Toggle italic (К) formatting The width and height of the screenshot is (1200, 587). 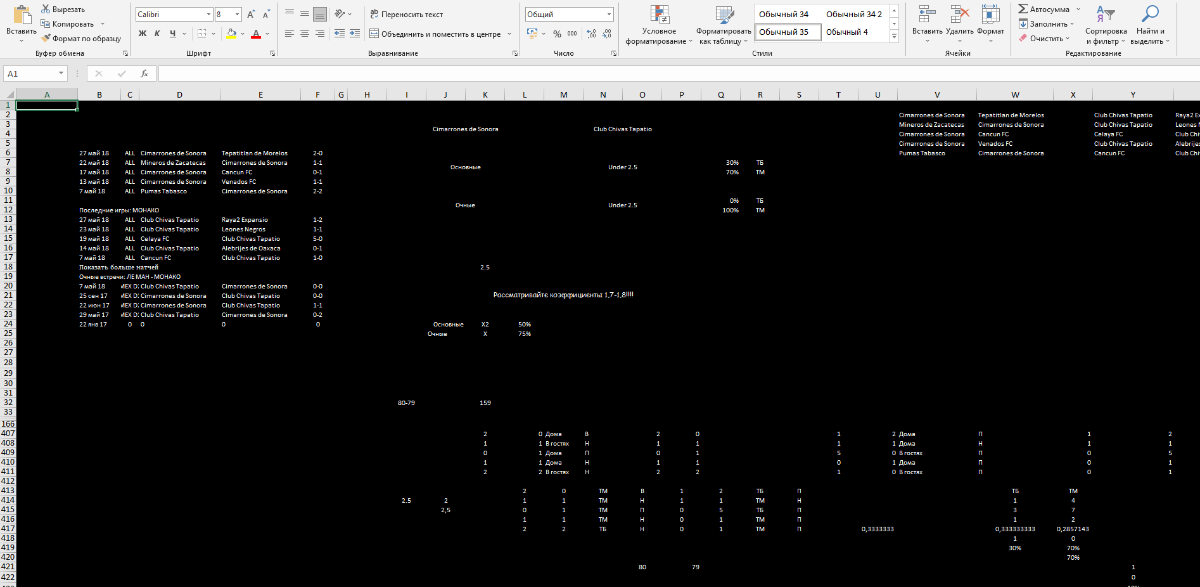click(157, 34)
